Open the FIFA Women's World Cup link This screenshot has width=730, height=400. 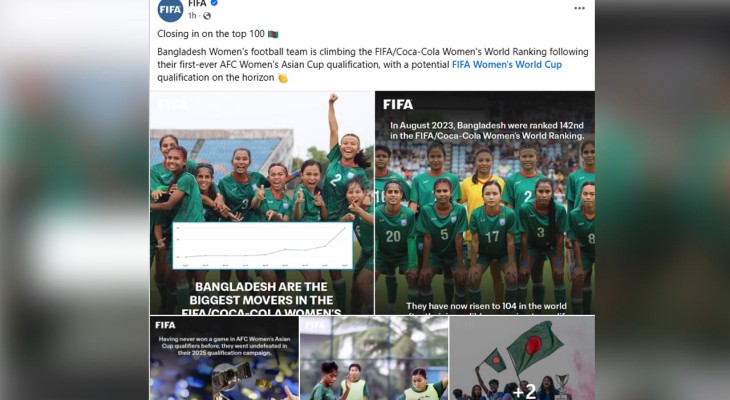pos(507,65)
